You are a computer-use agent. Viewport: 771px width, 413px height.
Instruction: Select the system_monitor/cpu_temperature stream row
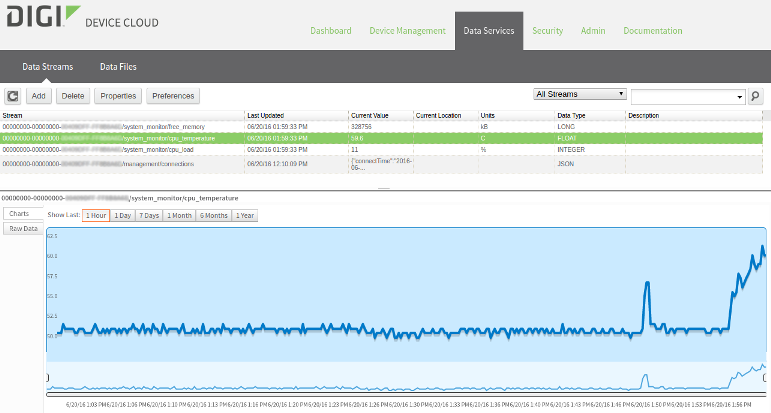381,138
